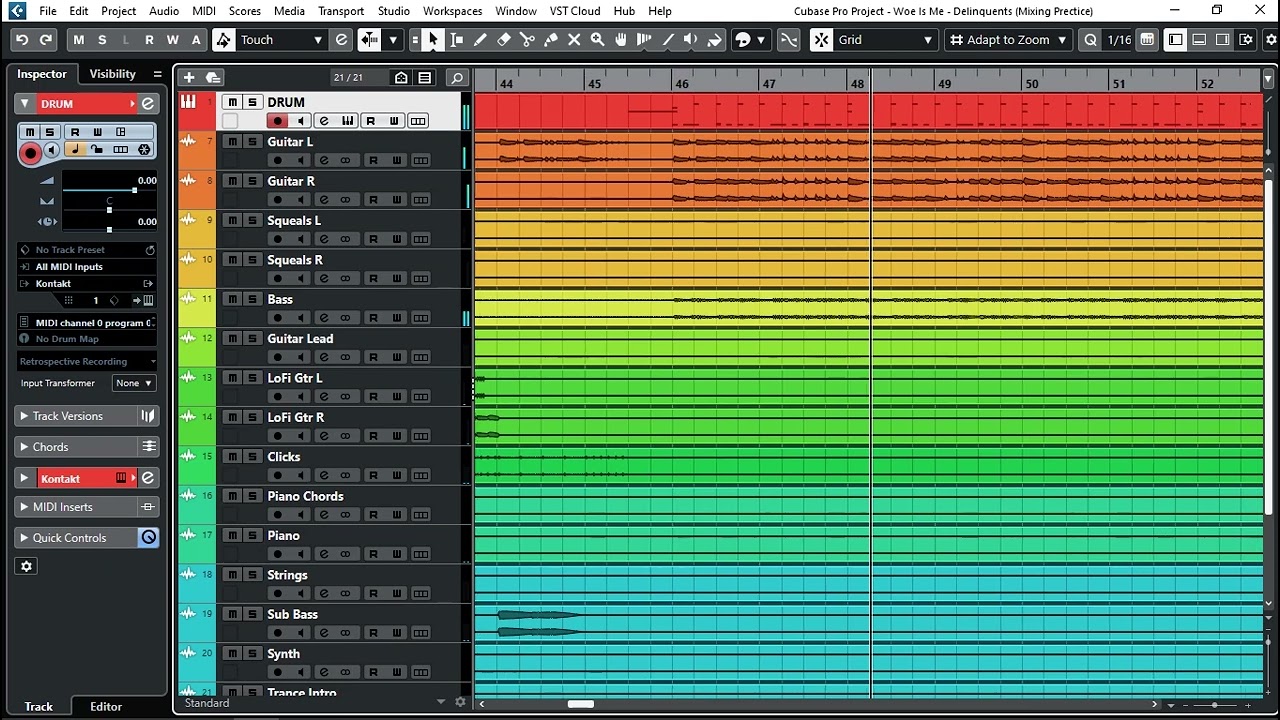Toggle monitor on Strings track

click(x=300, y=593)
